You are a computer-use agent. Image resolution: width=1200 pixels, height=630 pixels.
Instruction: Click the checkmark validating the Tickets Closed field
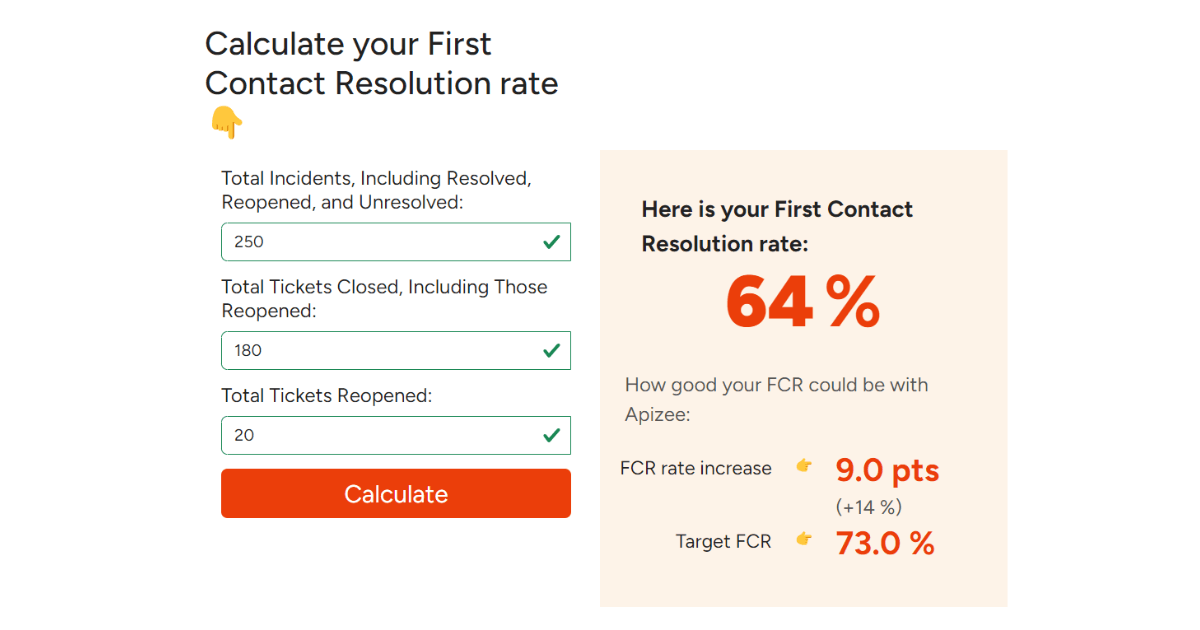click(x=551, y=350)
